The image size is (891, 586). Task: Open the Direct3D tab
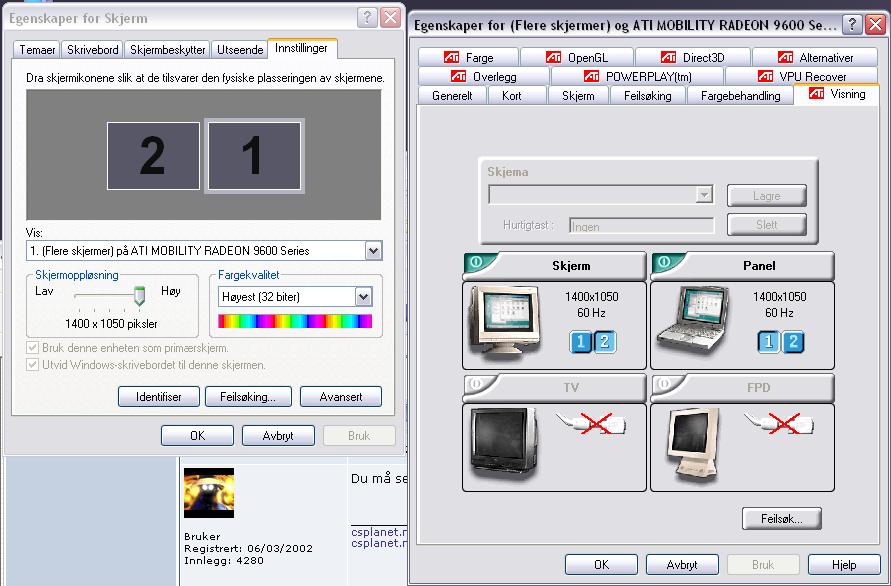click(693, 57)
